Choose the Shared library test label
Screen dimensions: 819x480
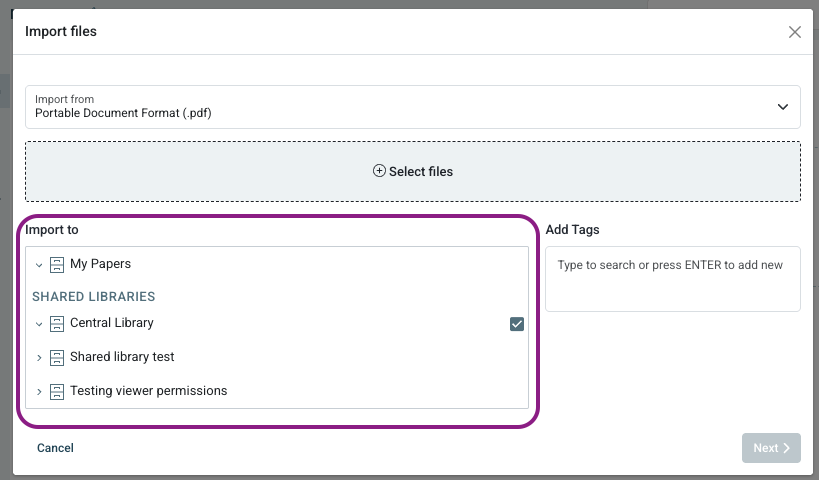122,358
